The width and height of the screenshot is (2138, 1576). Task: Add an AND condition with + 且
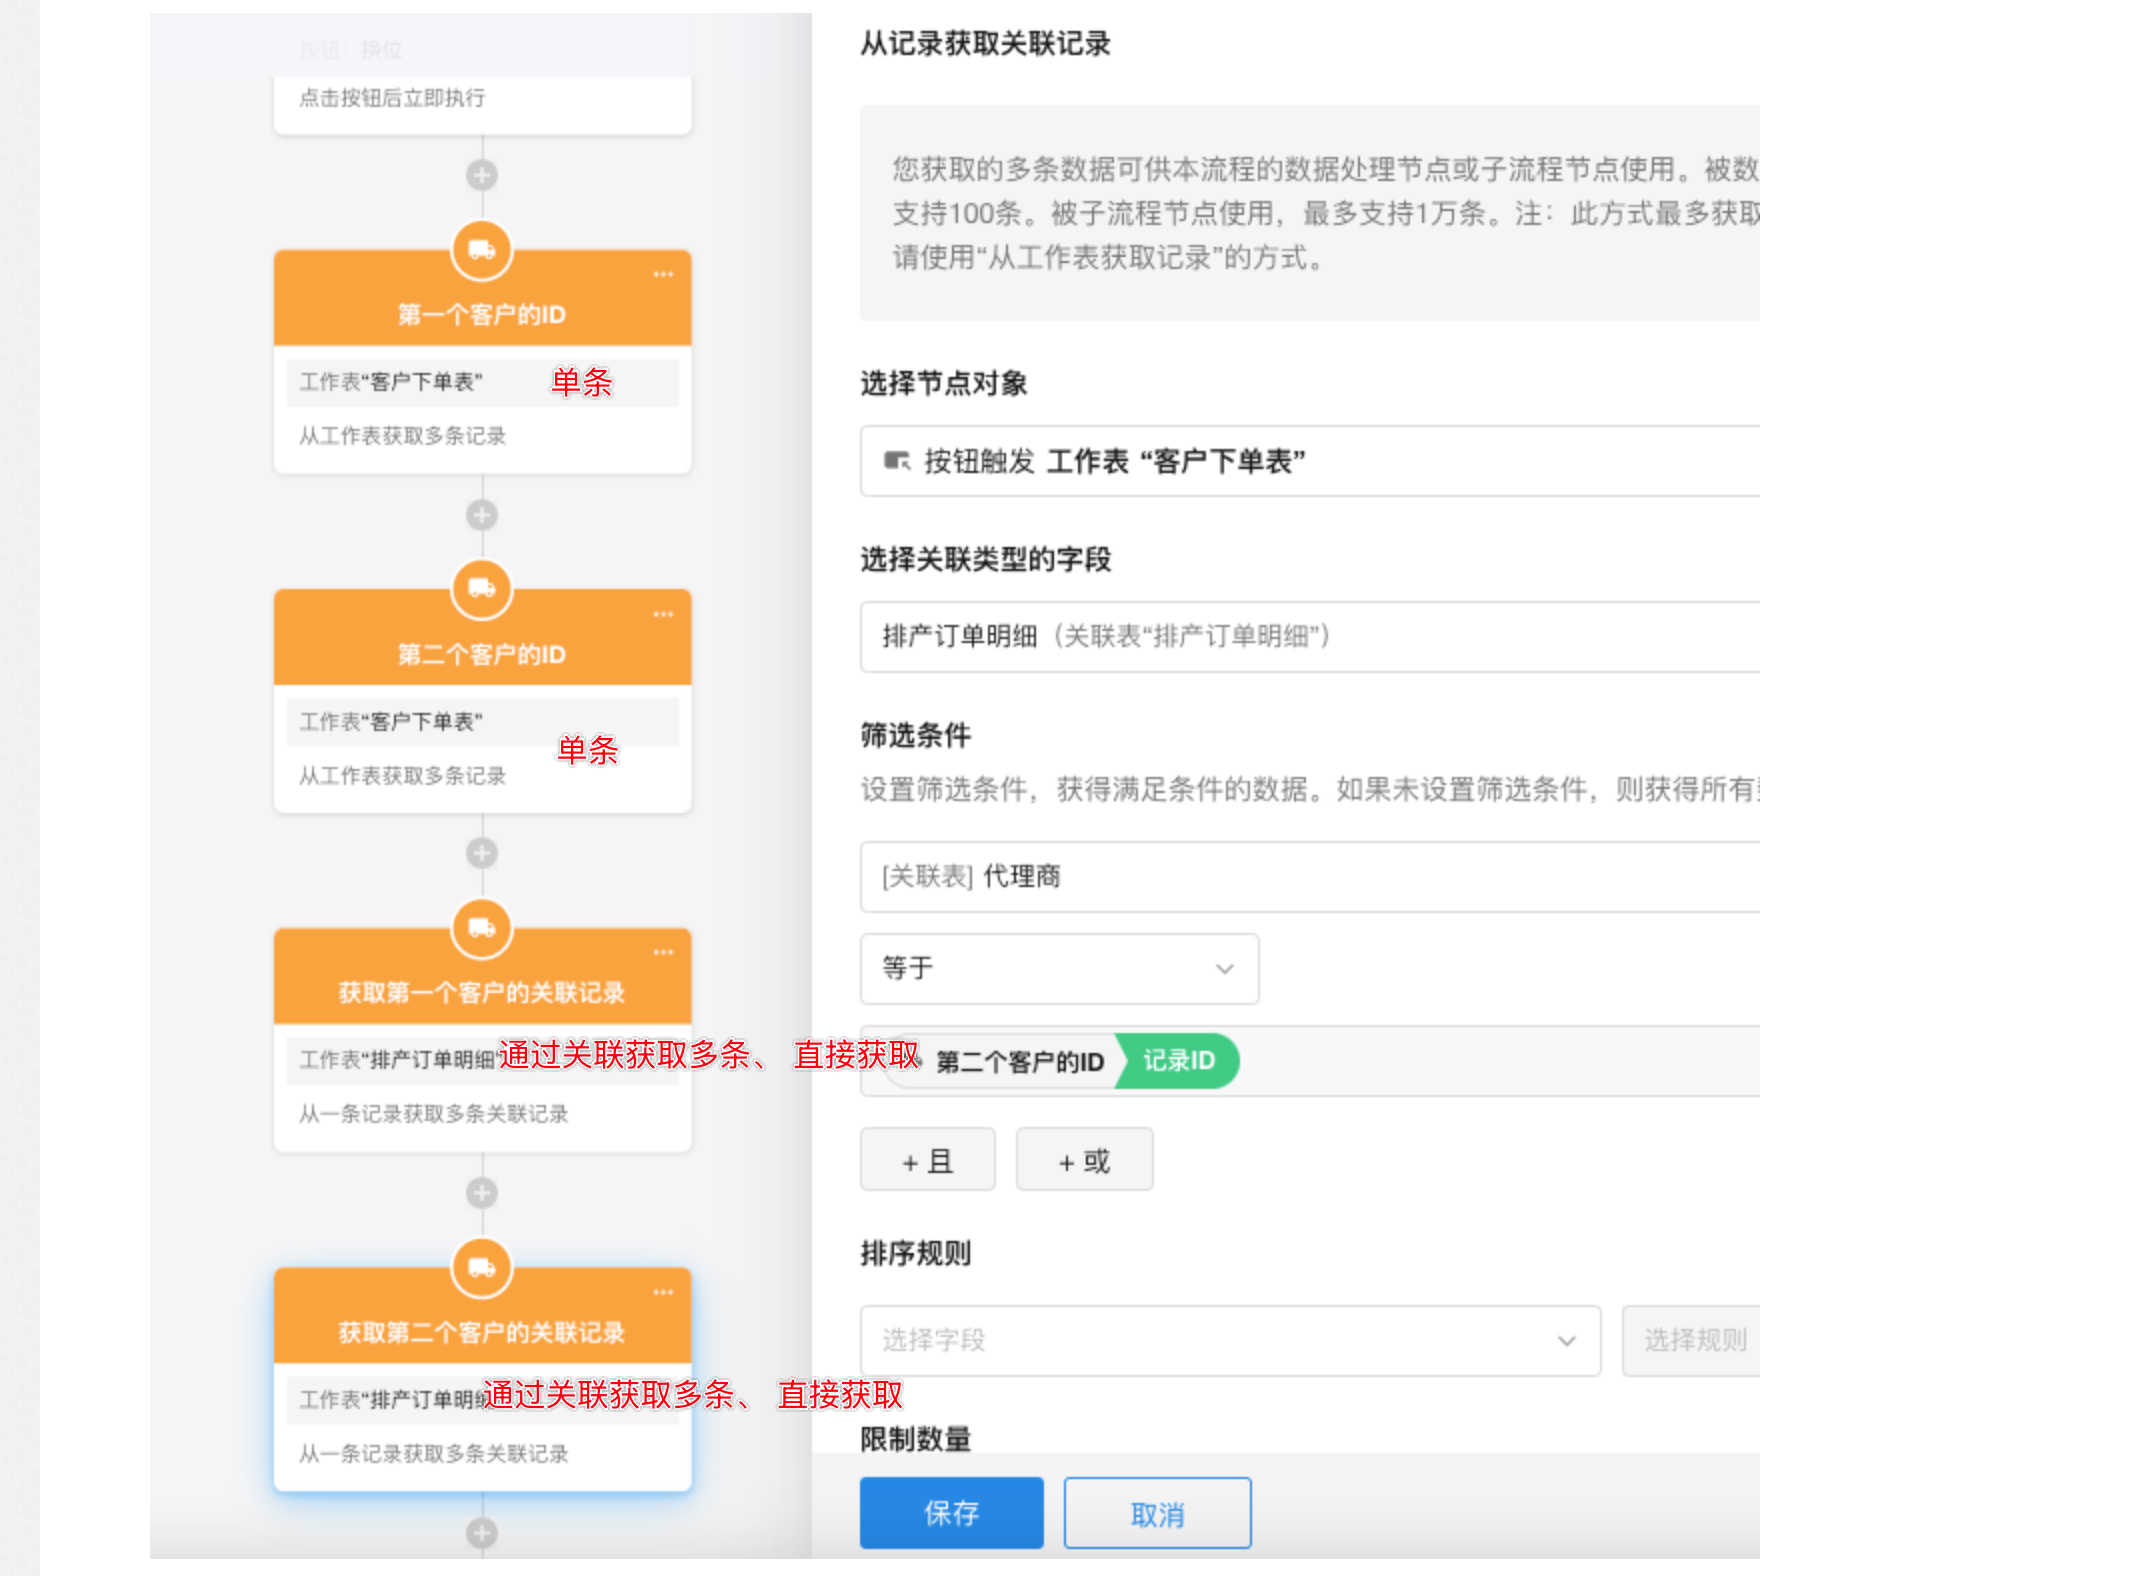[927, 1160]
